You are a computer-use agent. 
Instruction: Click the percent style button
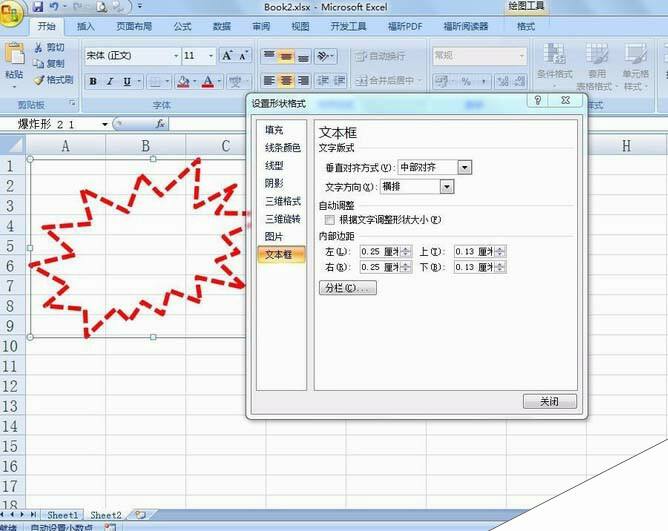pyautogui.click(x=466, y=81)
